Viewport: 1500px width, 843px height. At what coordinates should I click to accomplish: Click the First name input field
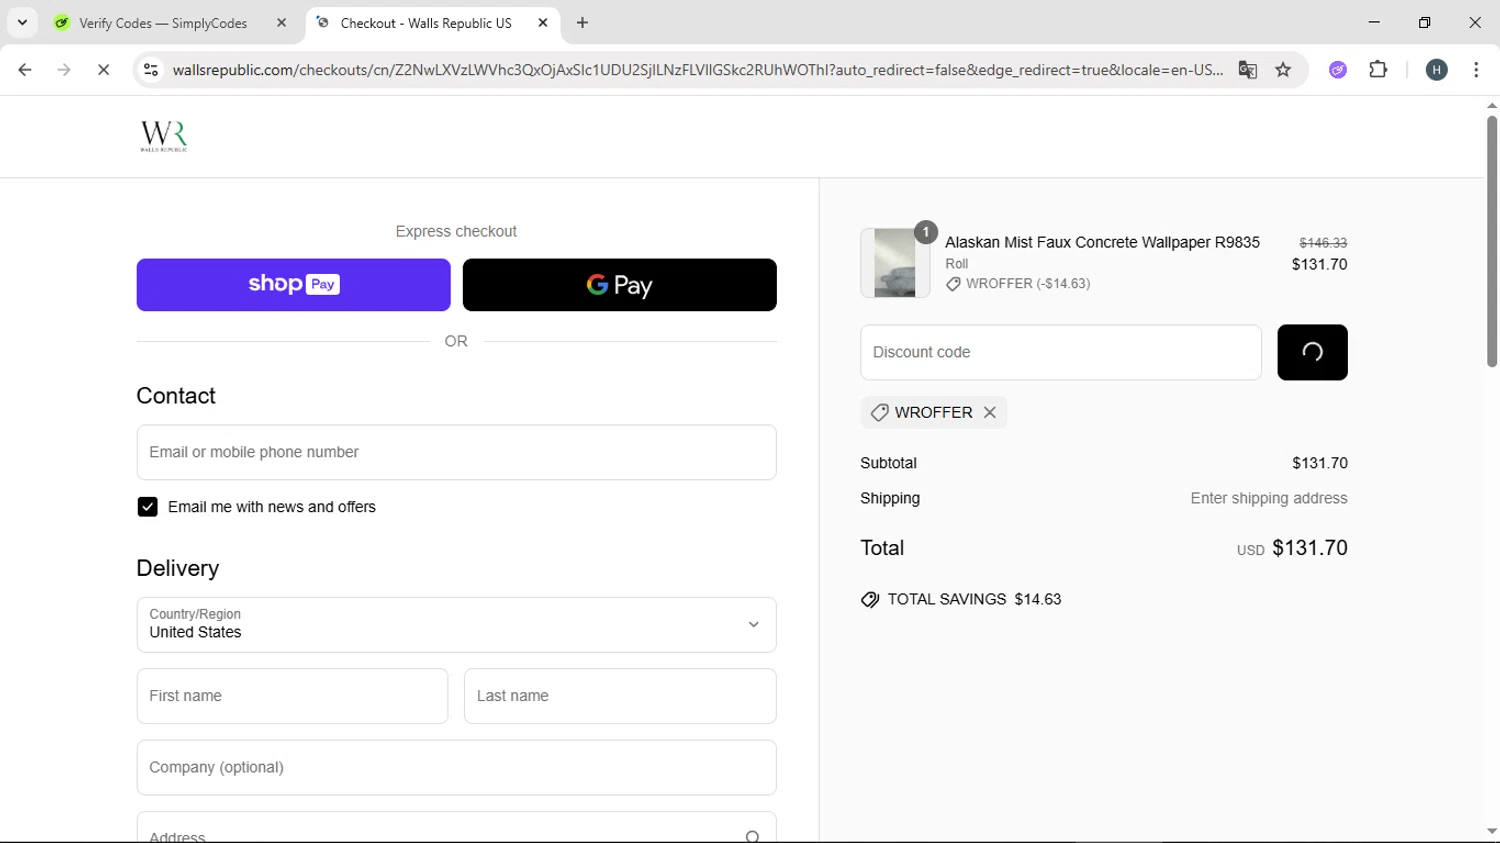tap(293, 696)
